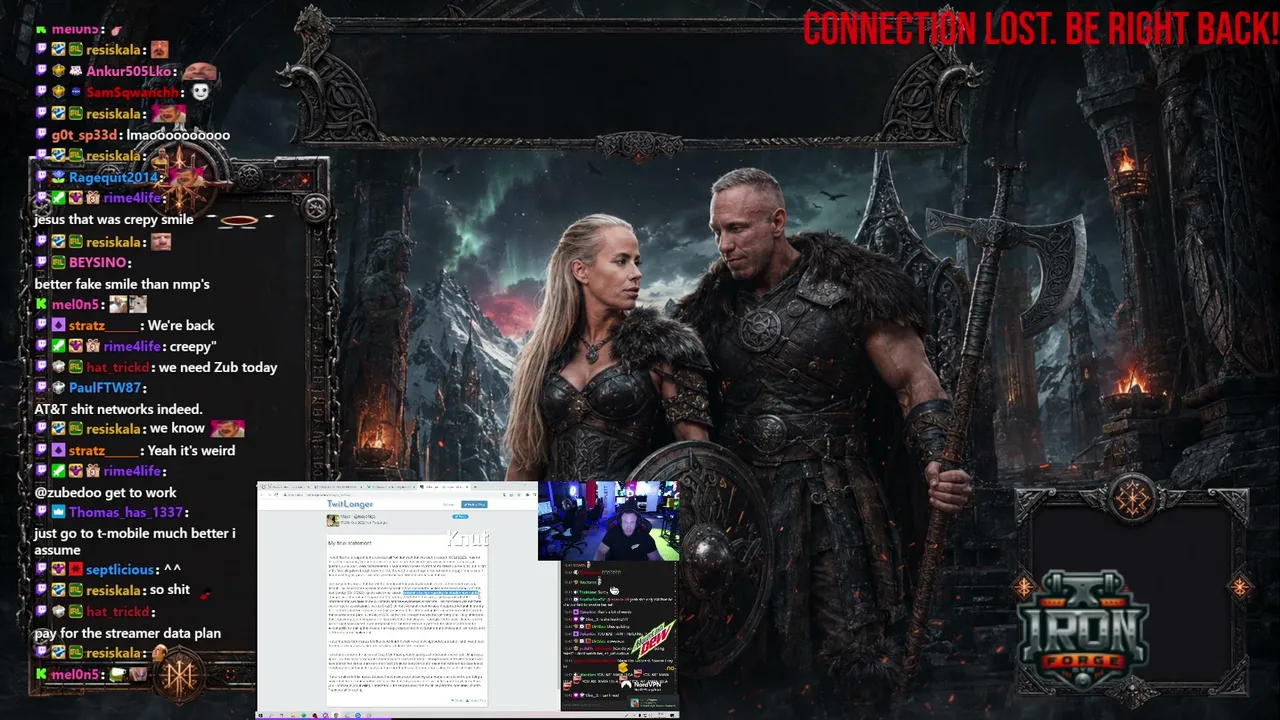Select "just go to t-mobile much better i assume"

coord(135,542)
